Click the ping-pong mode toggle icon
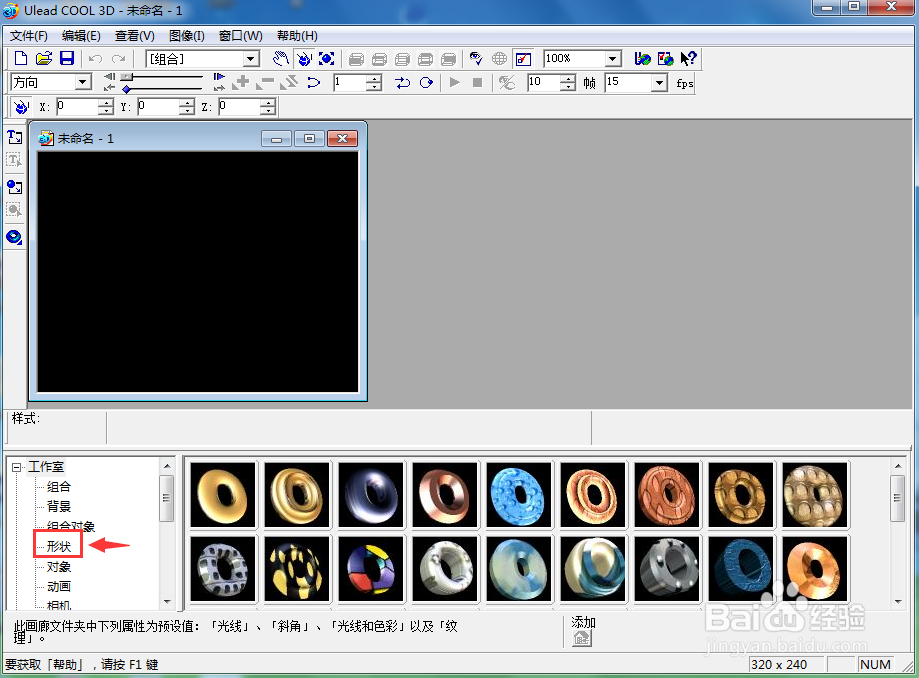Image resolution: width=919 pixels, height=678 pixels. click(x=402, y=83)
